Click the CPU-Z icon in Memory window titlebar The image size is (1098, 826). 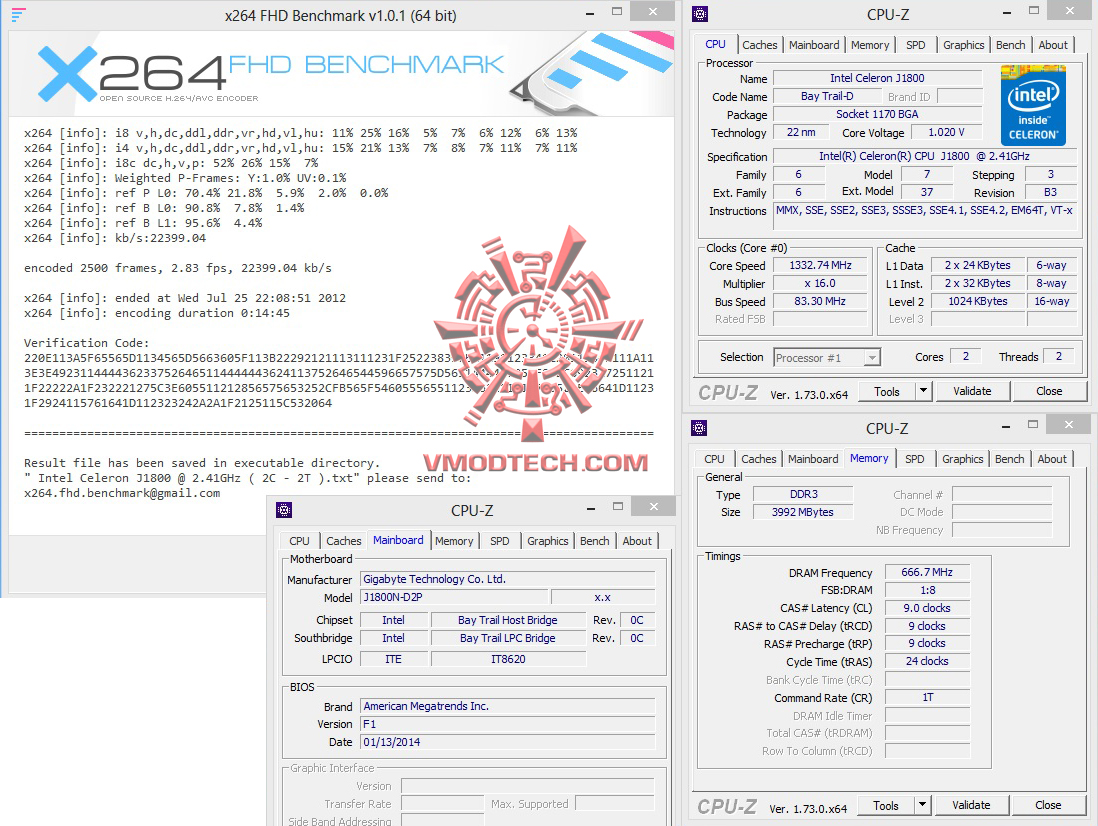(698, 428)
